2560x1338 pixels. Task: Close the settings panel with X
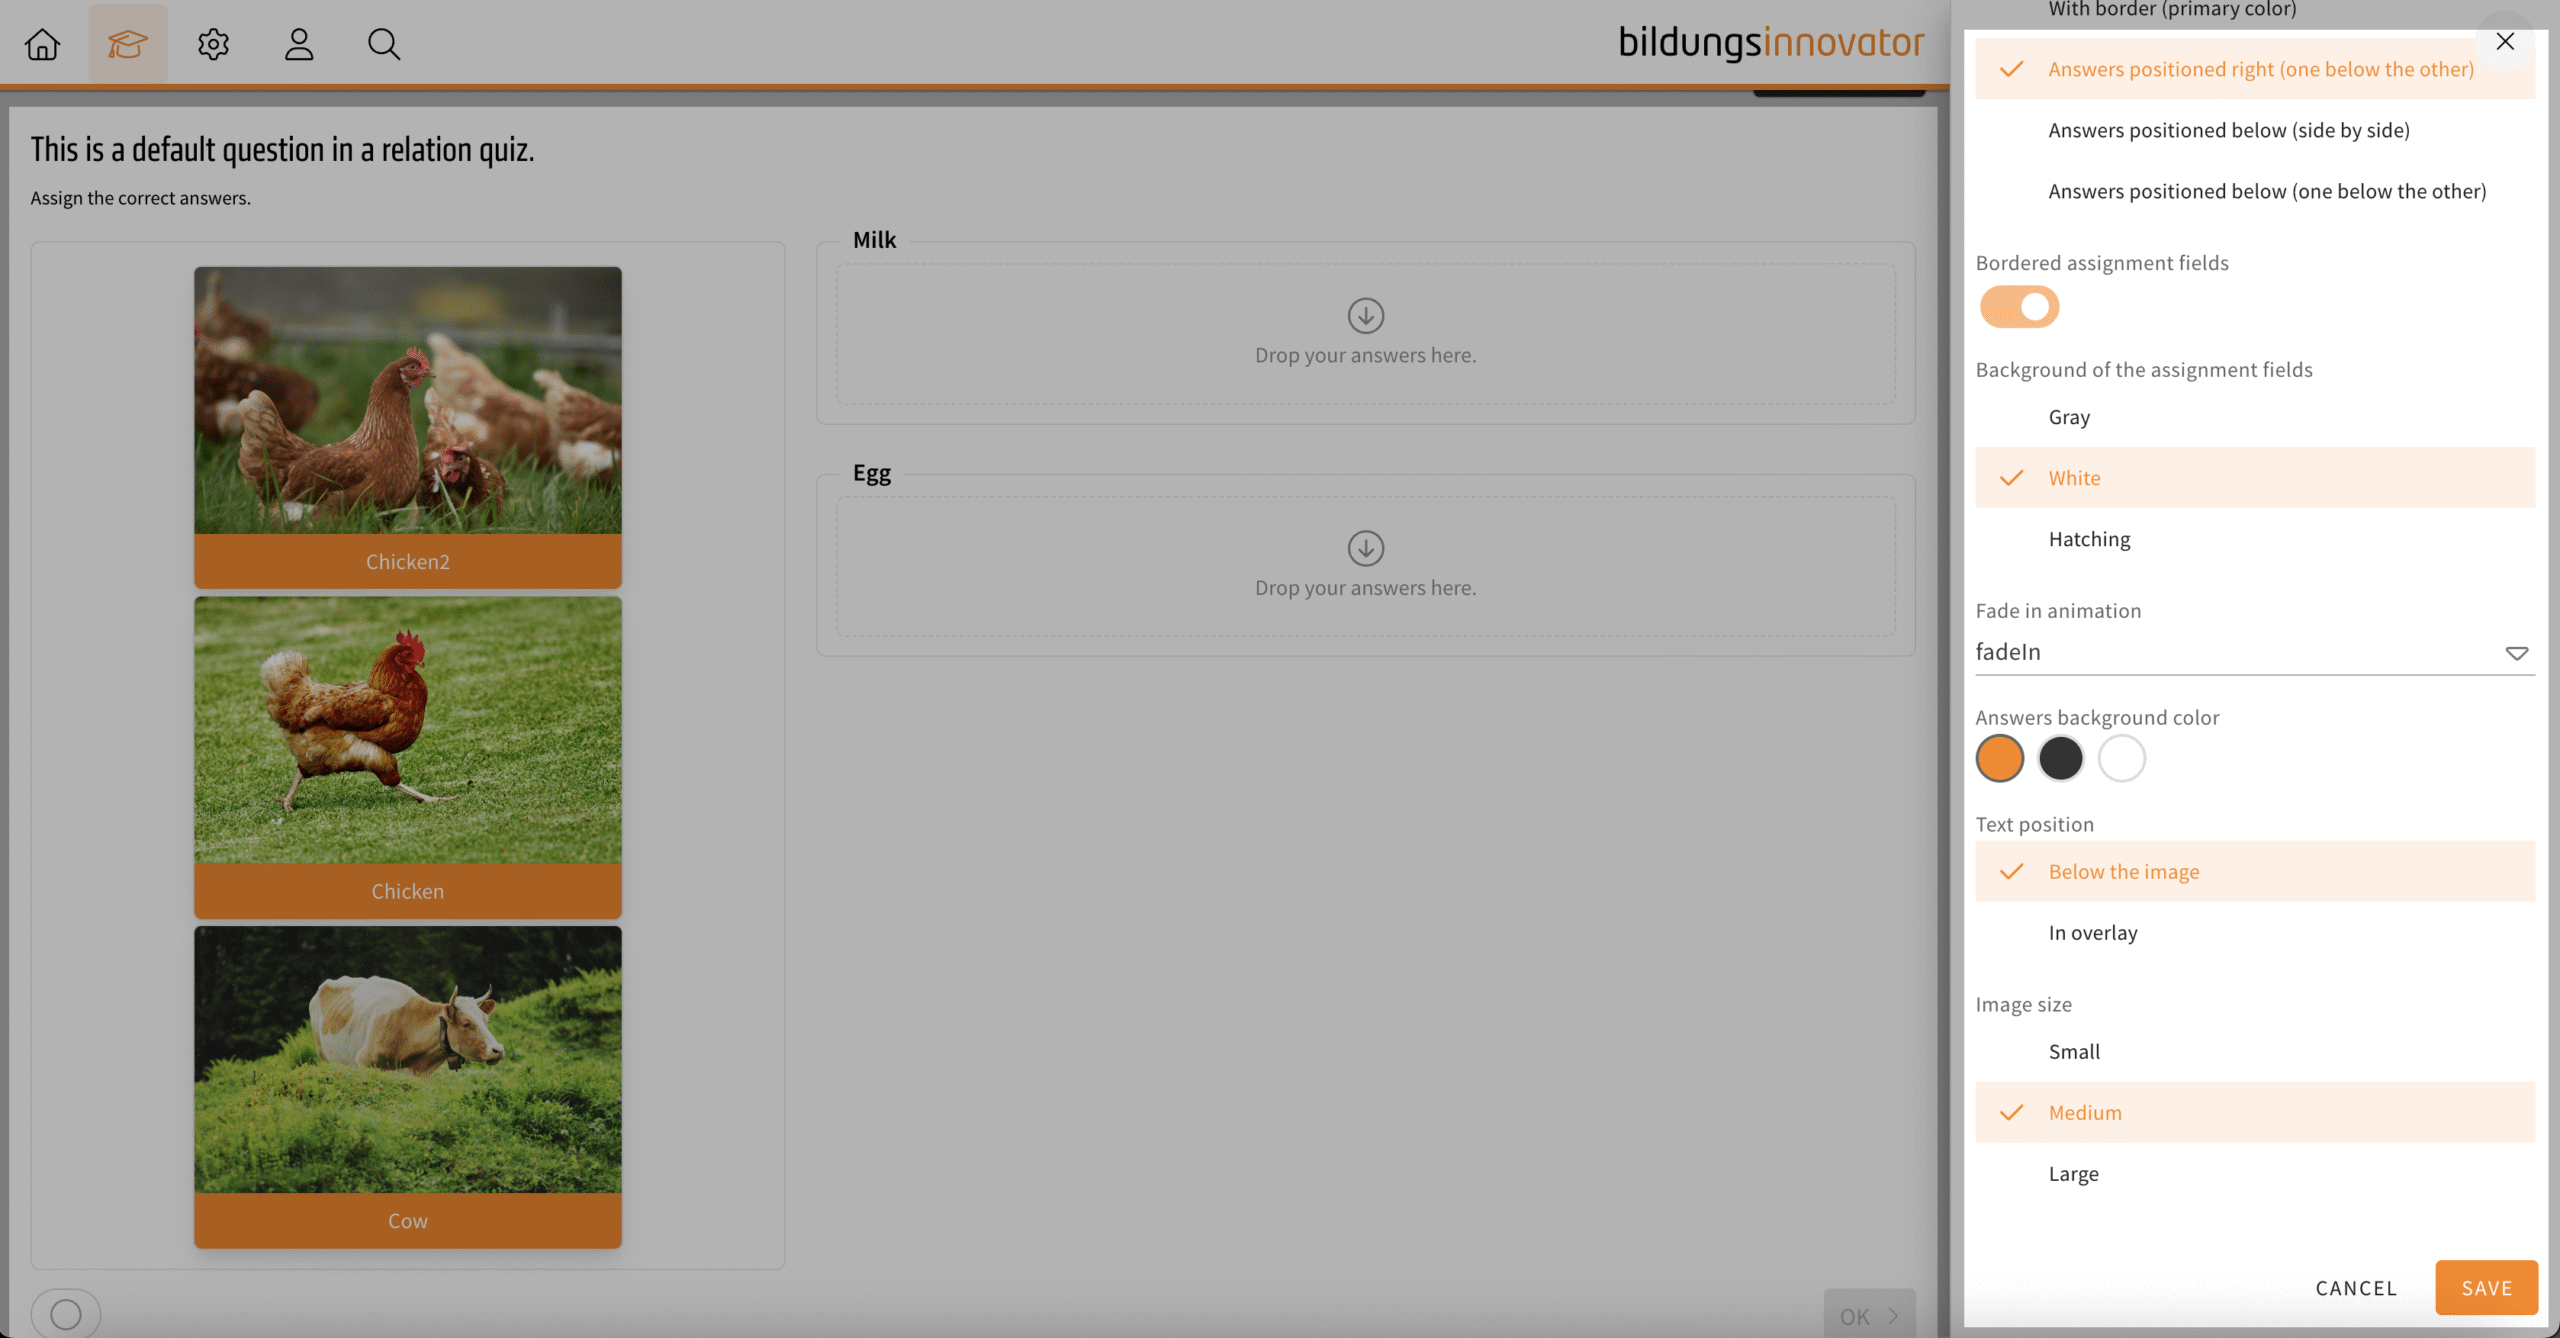pyautogui.click(x=2504, y=41)
